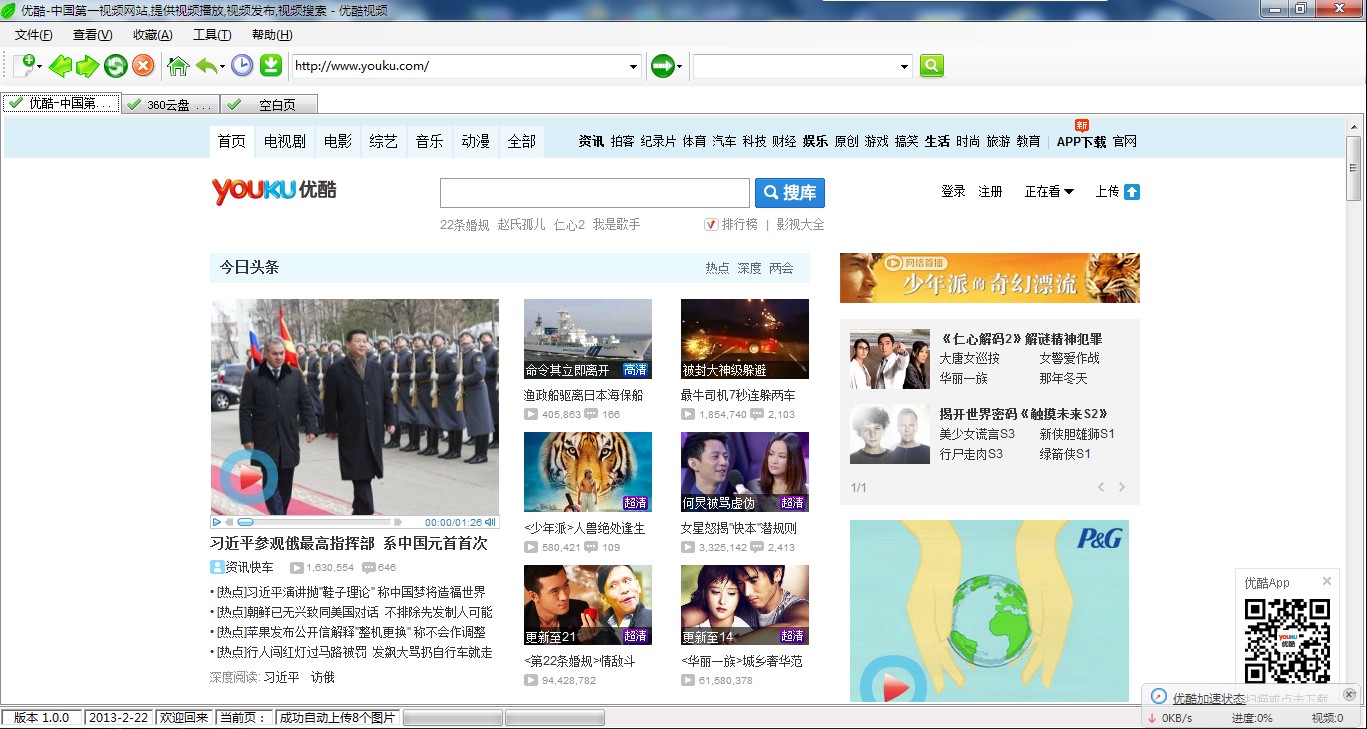Switch to the 空白页 tab
Screen dimensions: 1367x729
(269, 104)
